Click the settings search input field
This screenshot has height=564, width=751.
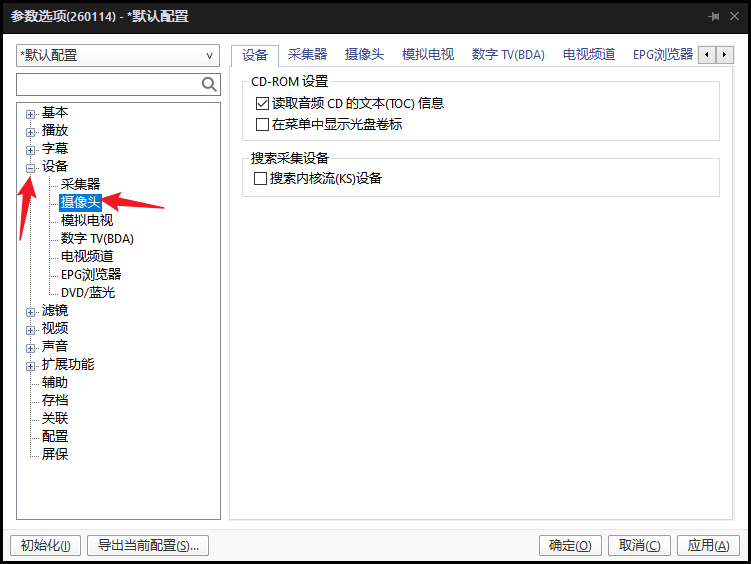coord(107,85)
